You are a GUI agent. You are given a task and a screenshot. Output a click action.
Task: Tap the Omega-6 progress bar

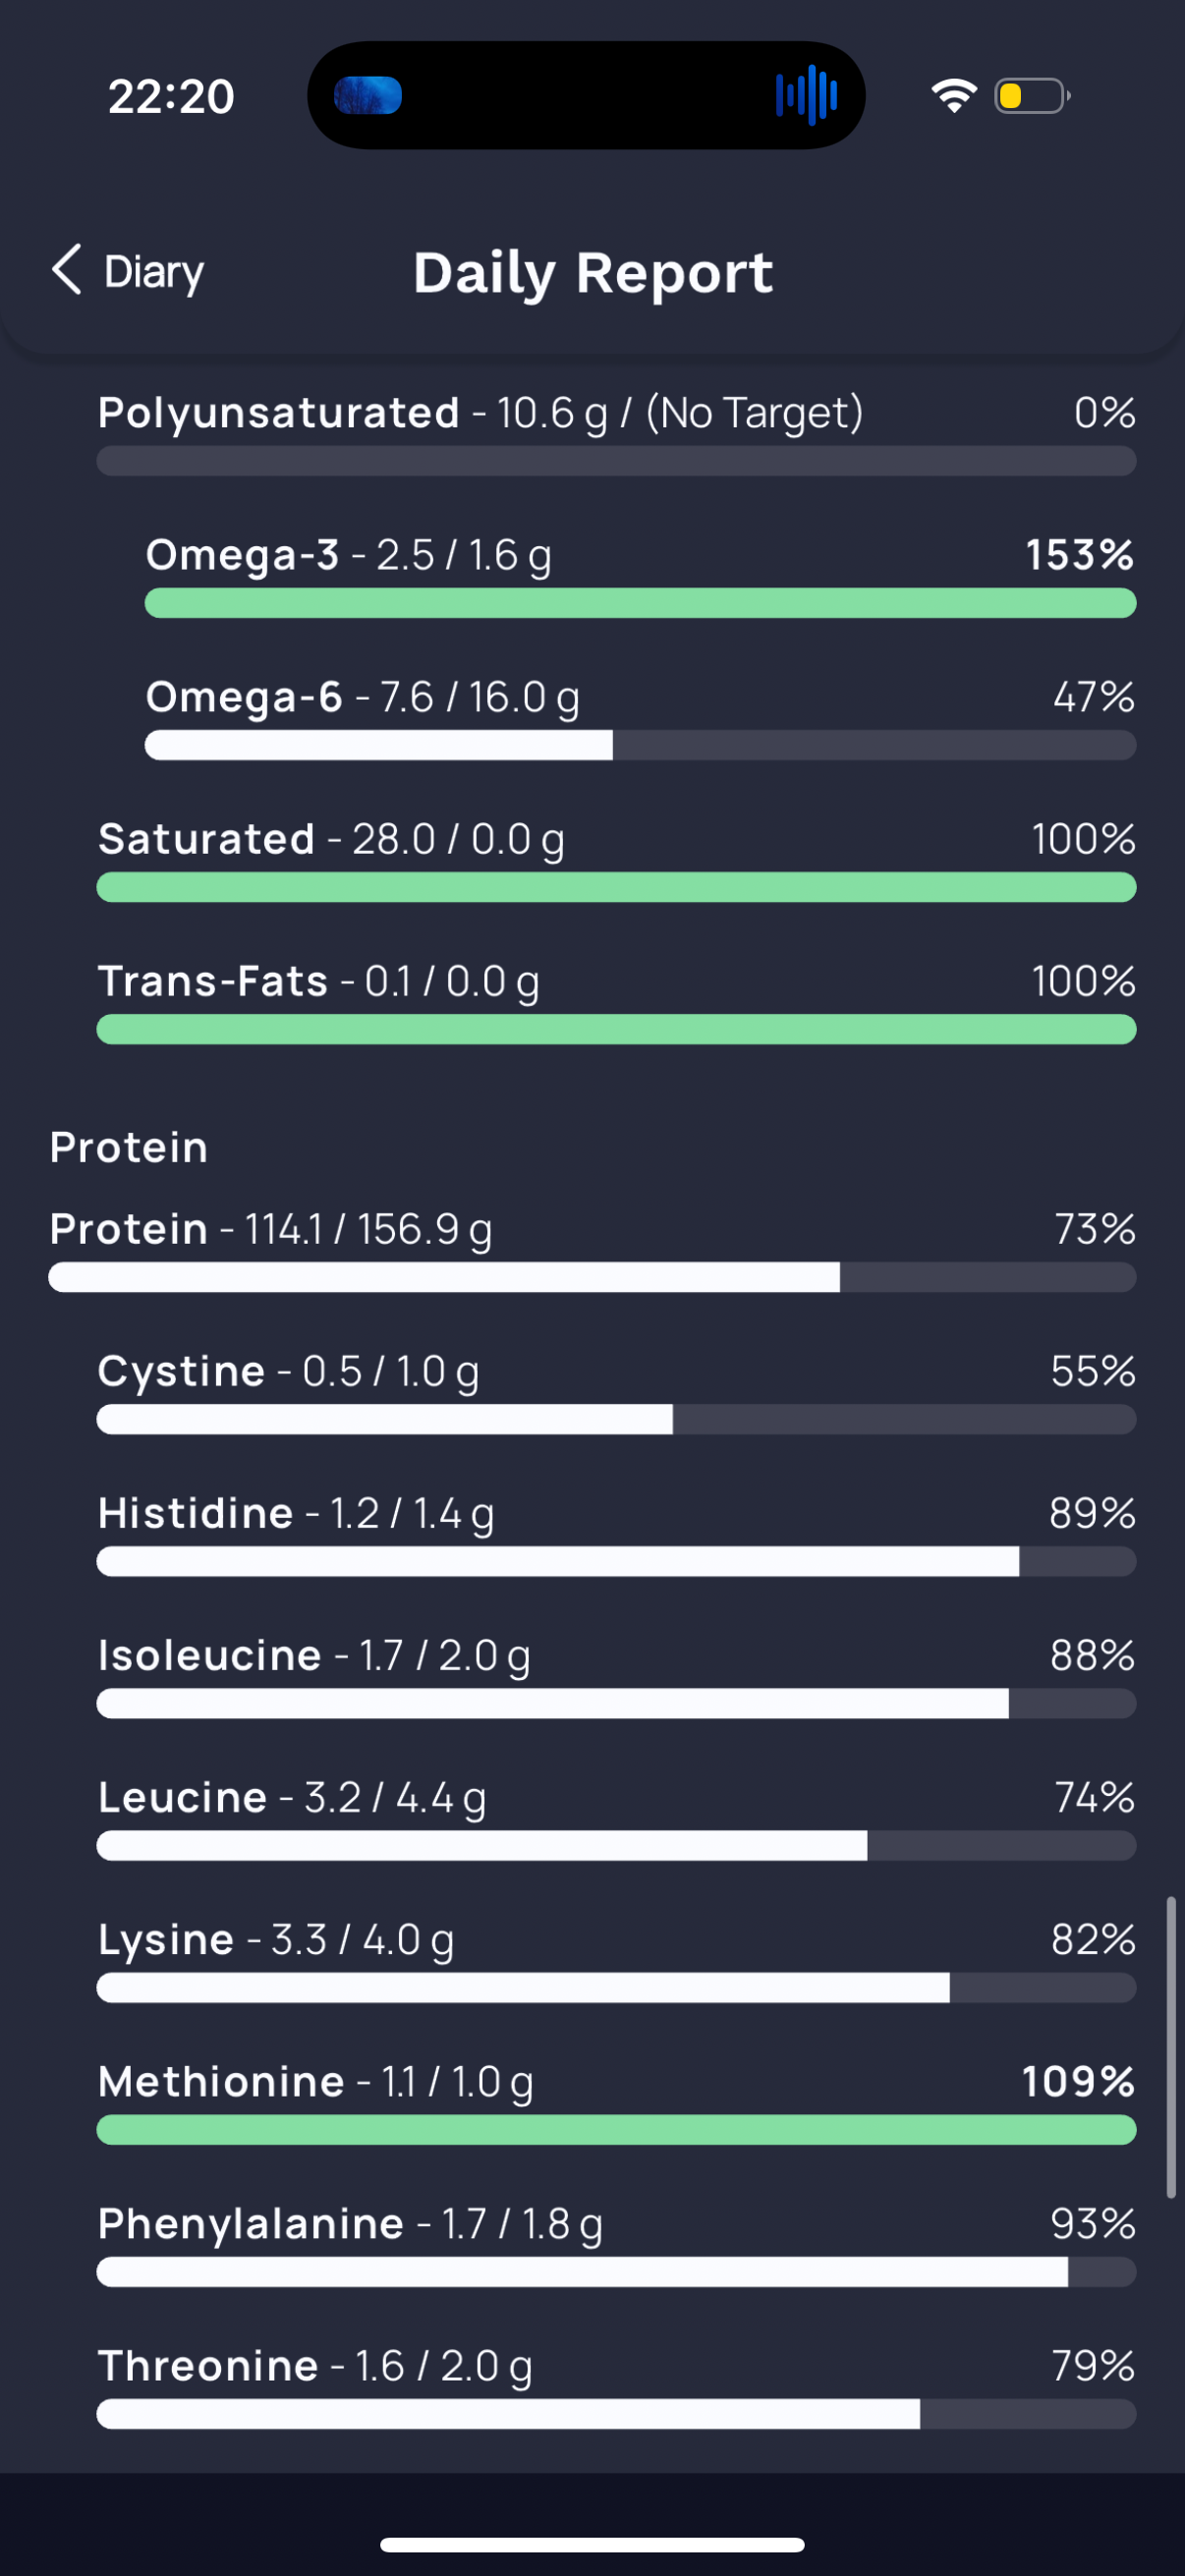[640, 745]
